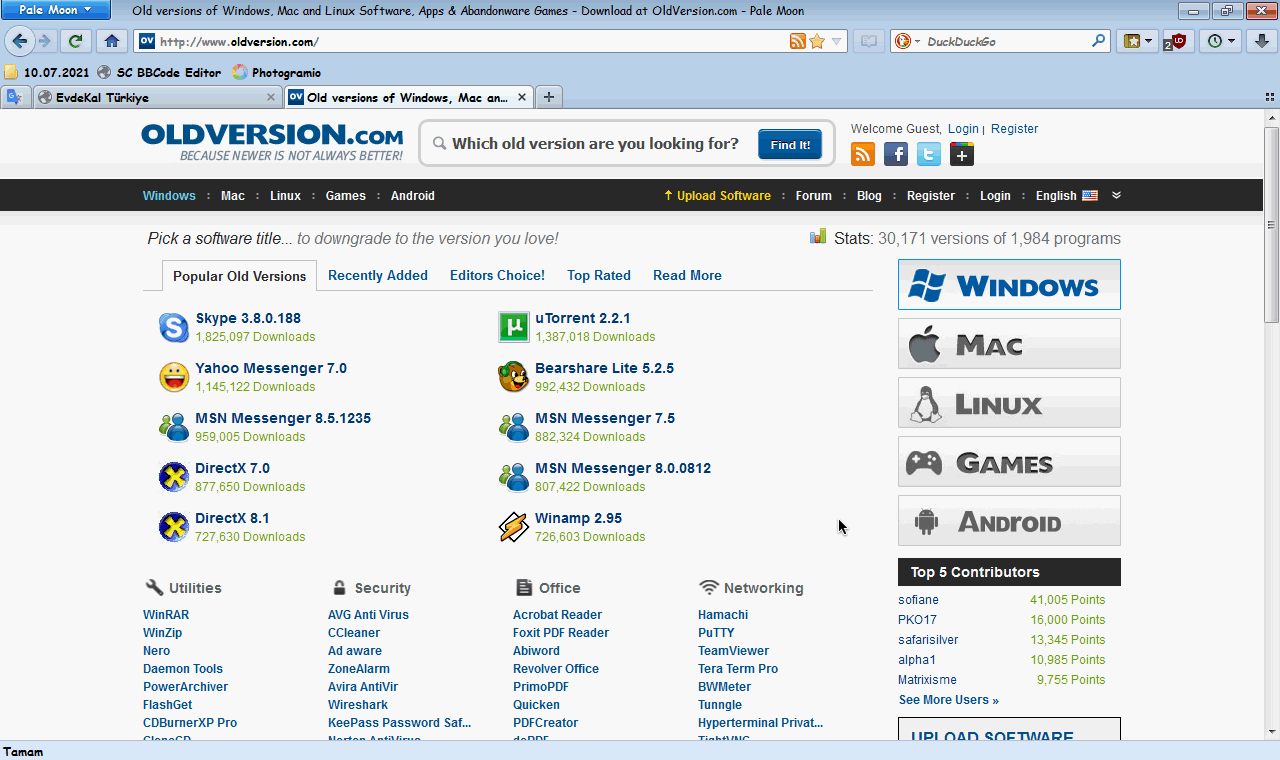Click the translate pinned tab icon
1280x760 pixels.
(15, 97)
